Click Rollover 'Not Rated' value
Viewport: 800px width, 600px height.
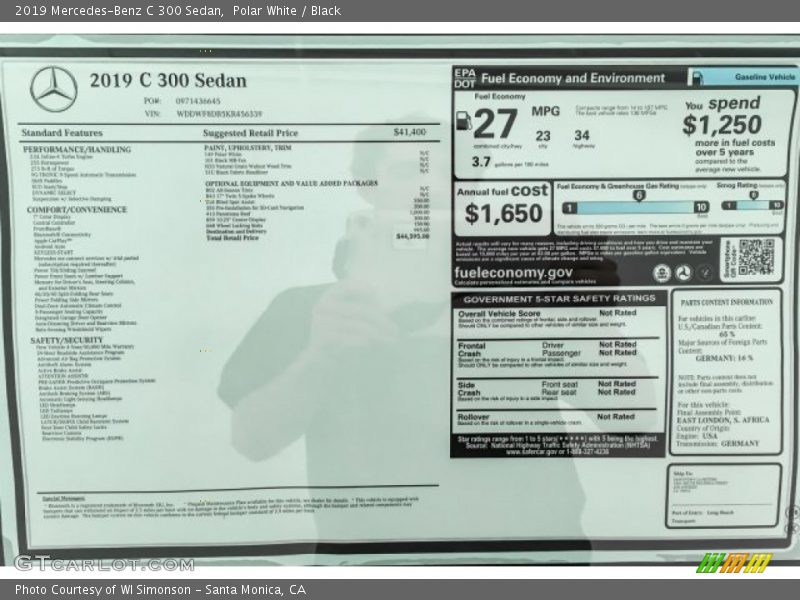pyautogui.click(x=616, y=417)
